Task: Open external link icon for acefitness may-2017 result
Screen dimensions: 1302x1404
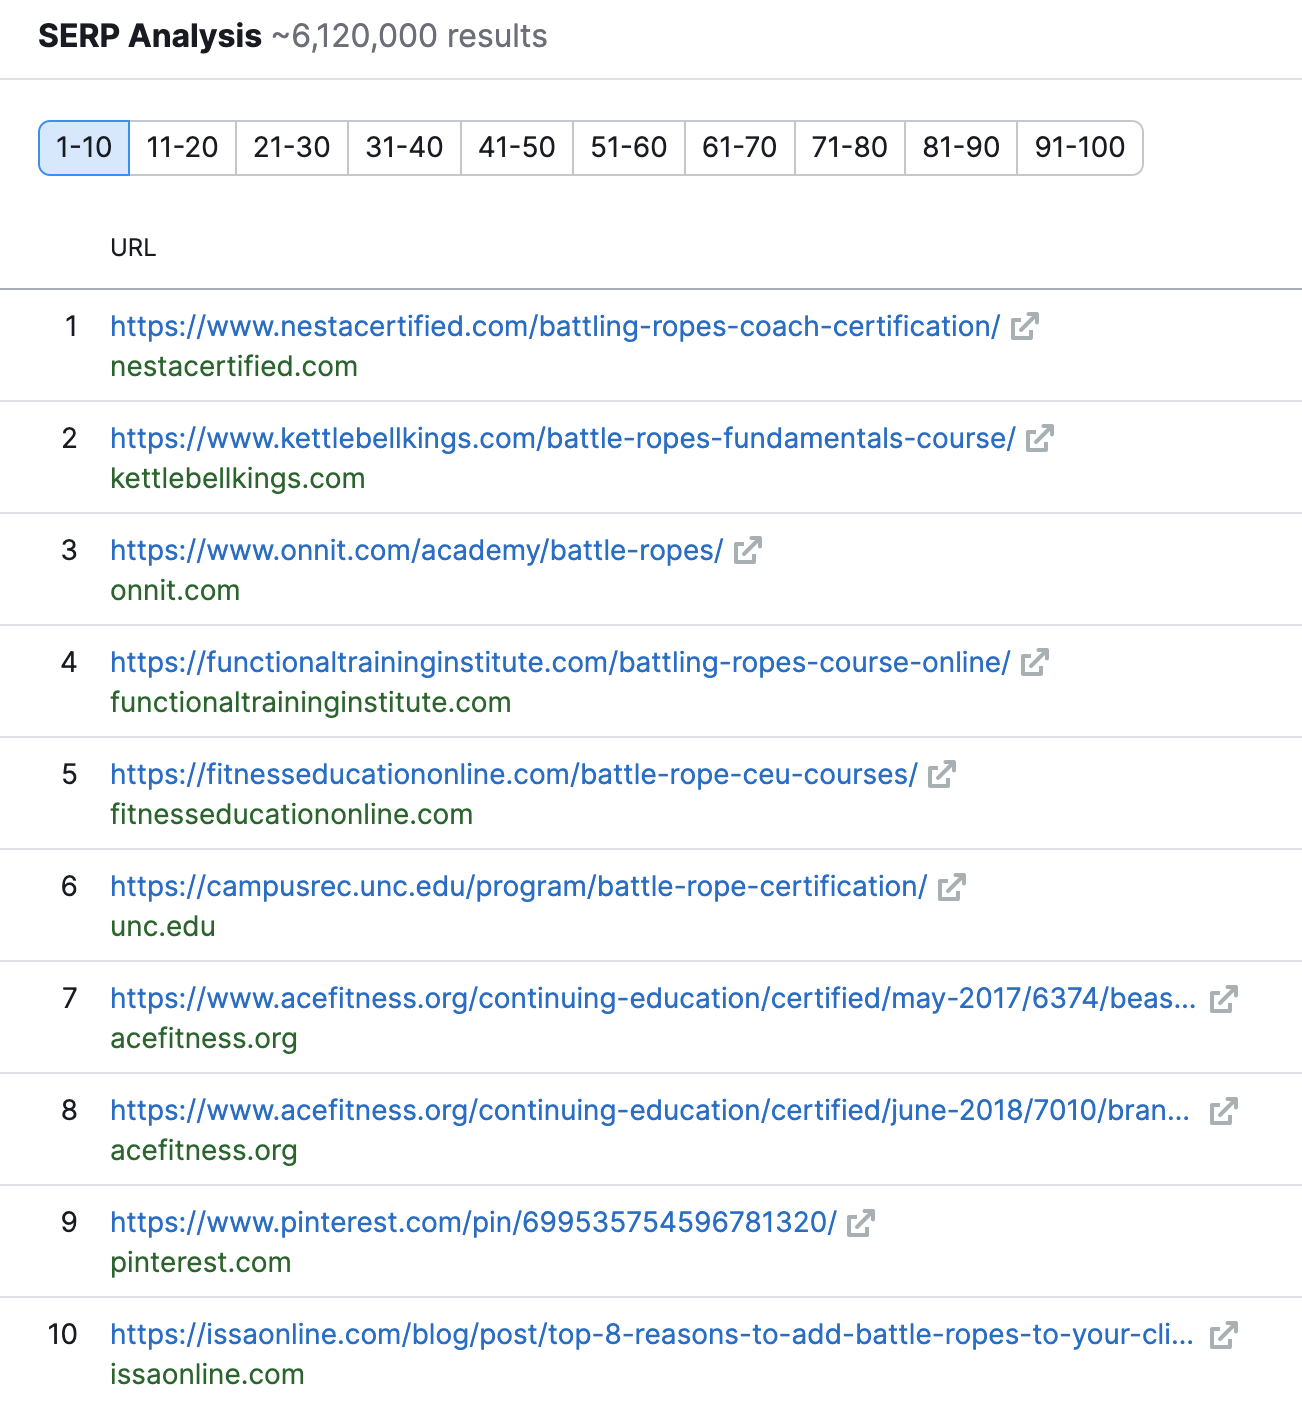Action: point(1224,999)
